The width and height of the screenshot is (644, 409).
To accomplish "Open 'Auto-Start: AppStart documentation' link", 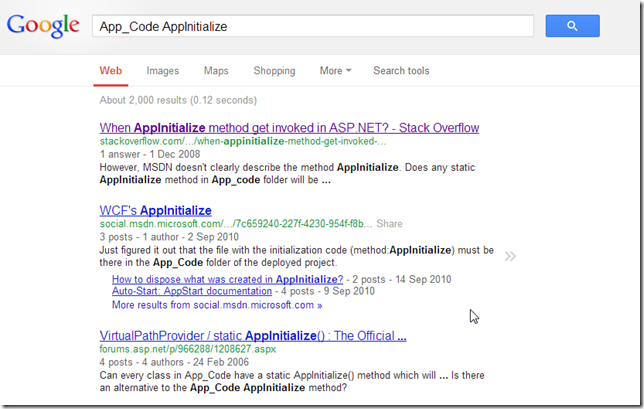I will pyautogui.click(x=192, y=291).
